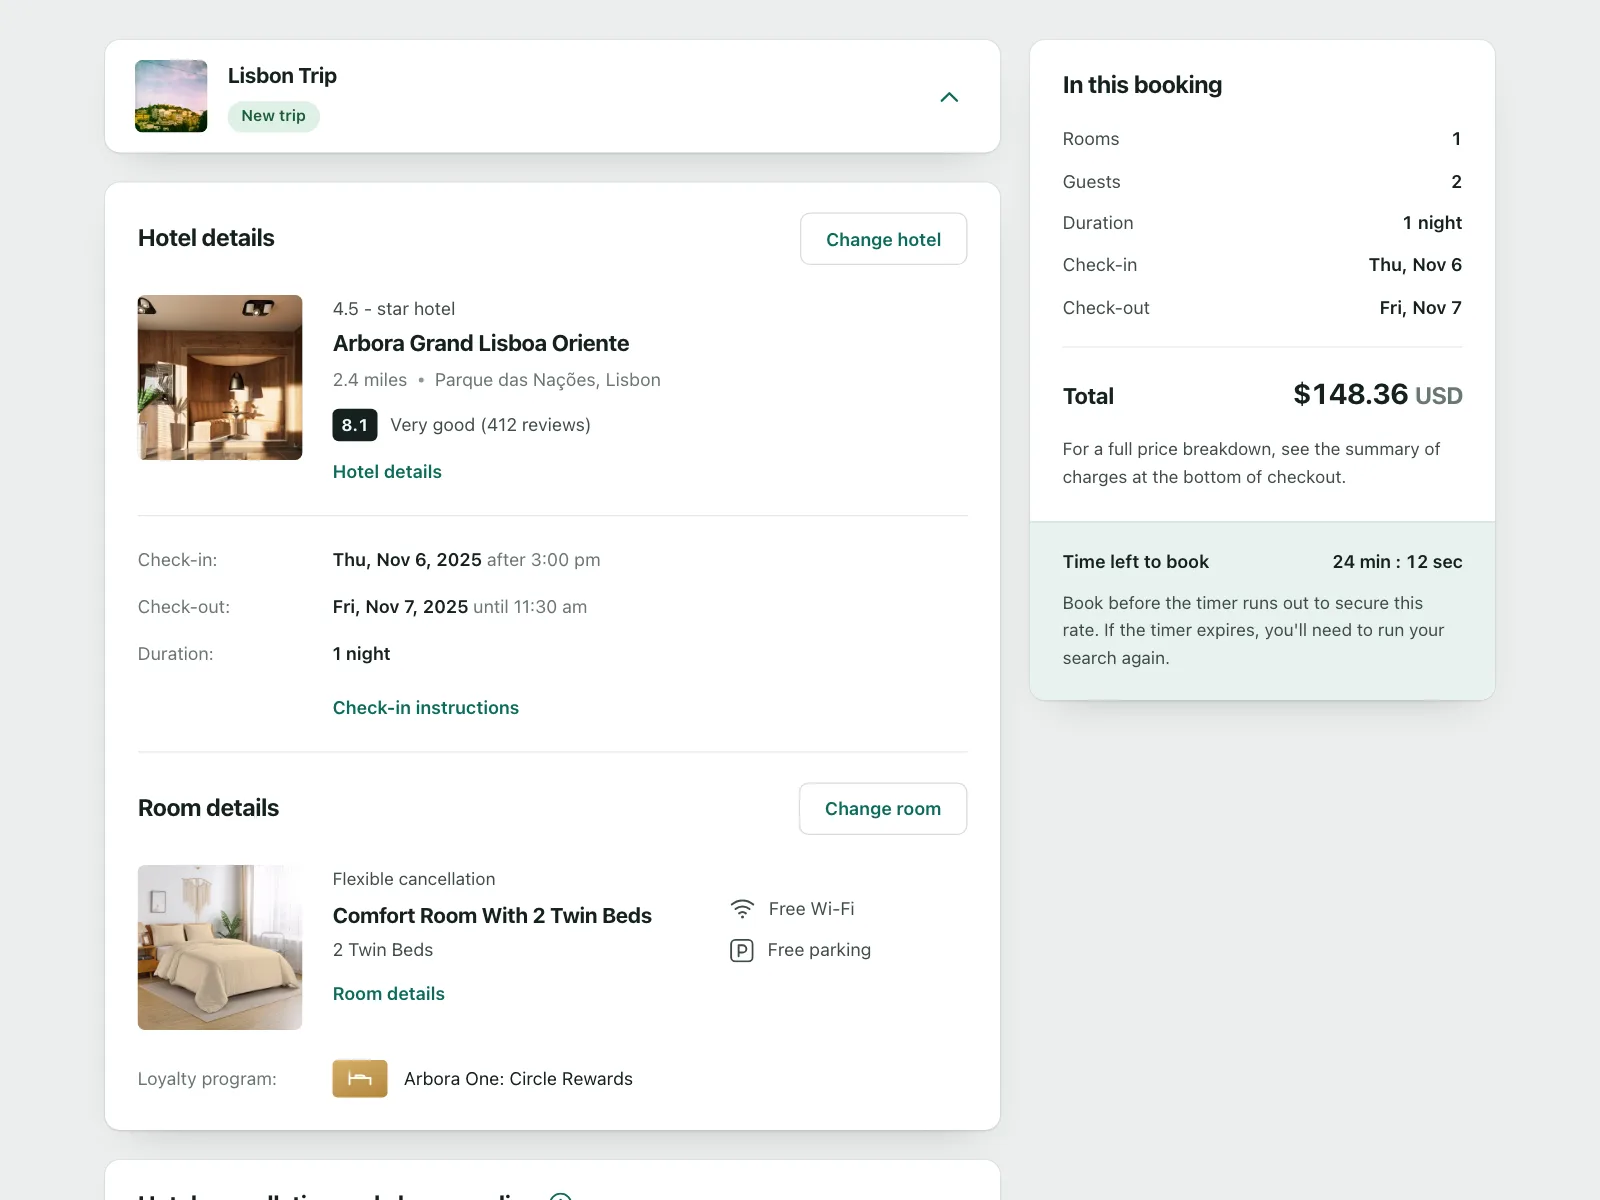The image size is (1600, 1200).
Task: Click the Thu, Nov 6 summary check-in value
Action: (x=1415, y=265)
